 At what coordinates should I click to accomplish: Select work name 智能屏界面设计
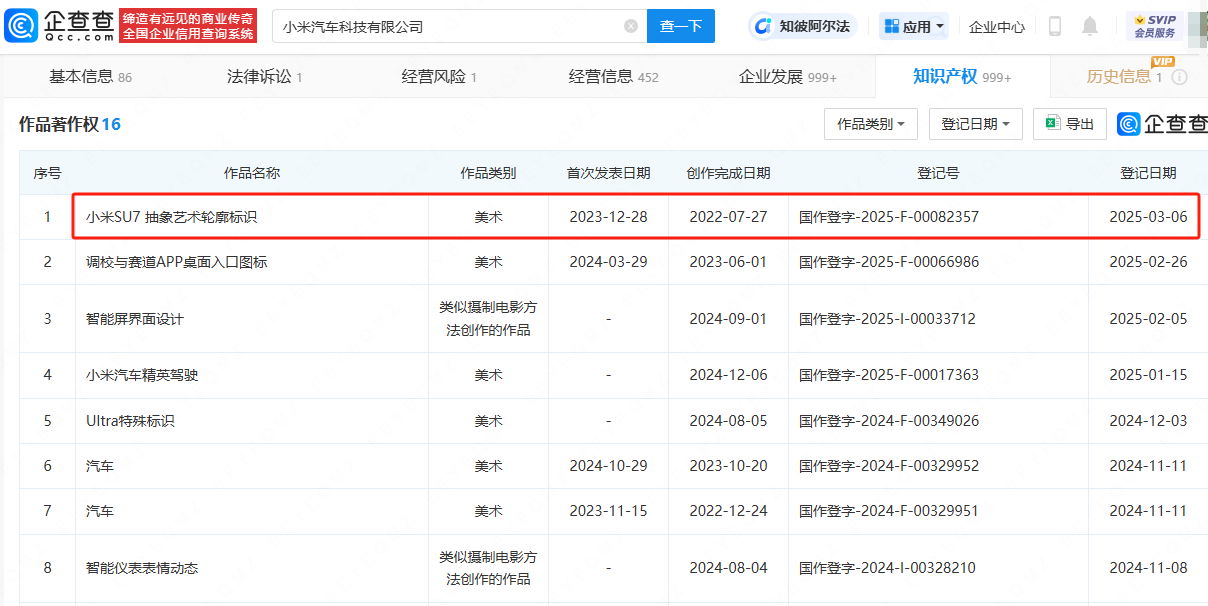(x=135, y=319)
